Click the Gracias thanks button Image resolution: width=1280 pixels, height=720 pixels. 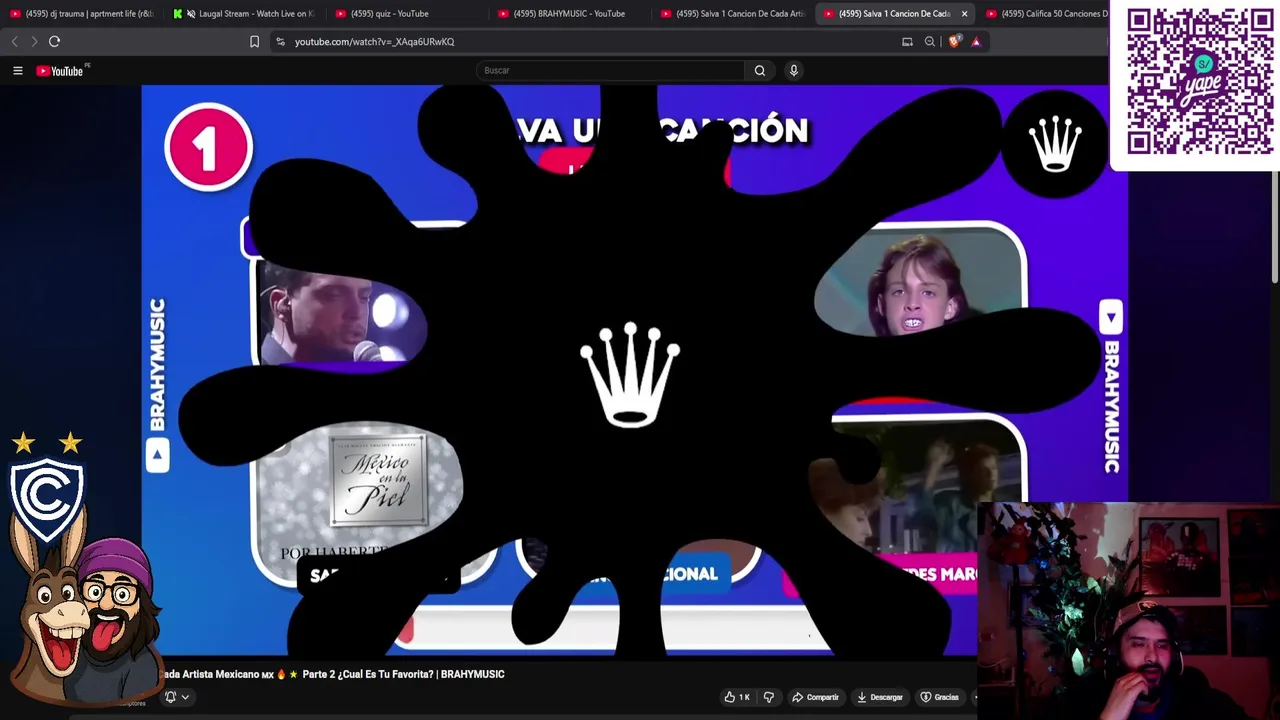coord(940,697)
